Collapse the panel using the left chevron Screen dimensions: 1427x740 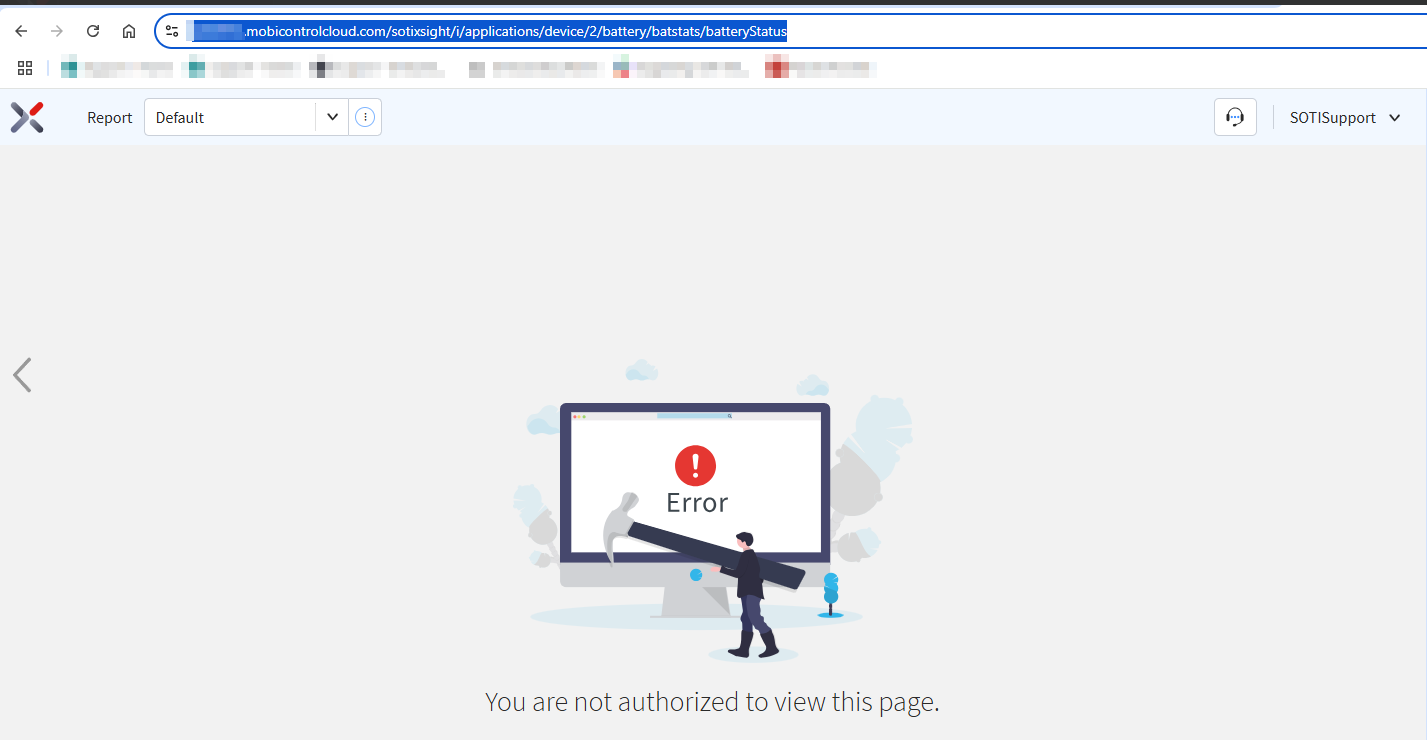pyautogui.click(x=22, y=375)
